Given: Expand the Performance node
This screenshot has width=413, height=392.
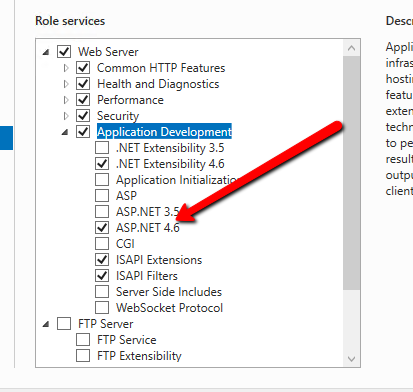Looking at the screenshot, I should pyautogui.click(x=66, y=100).
